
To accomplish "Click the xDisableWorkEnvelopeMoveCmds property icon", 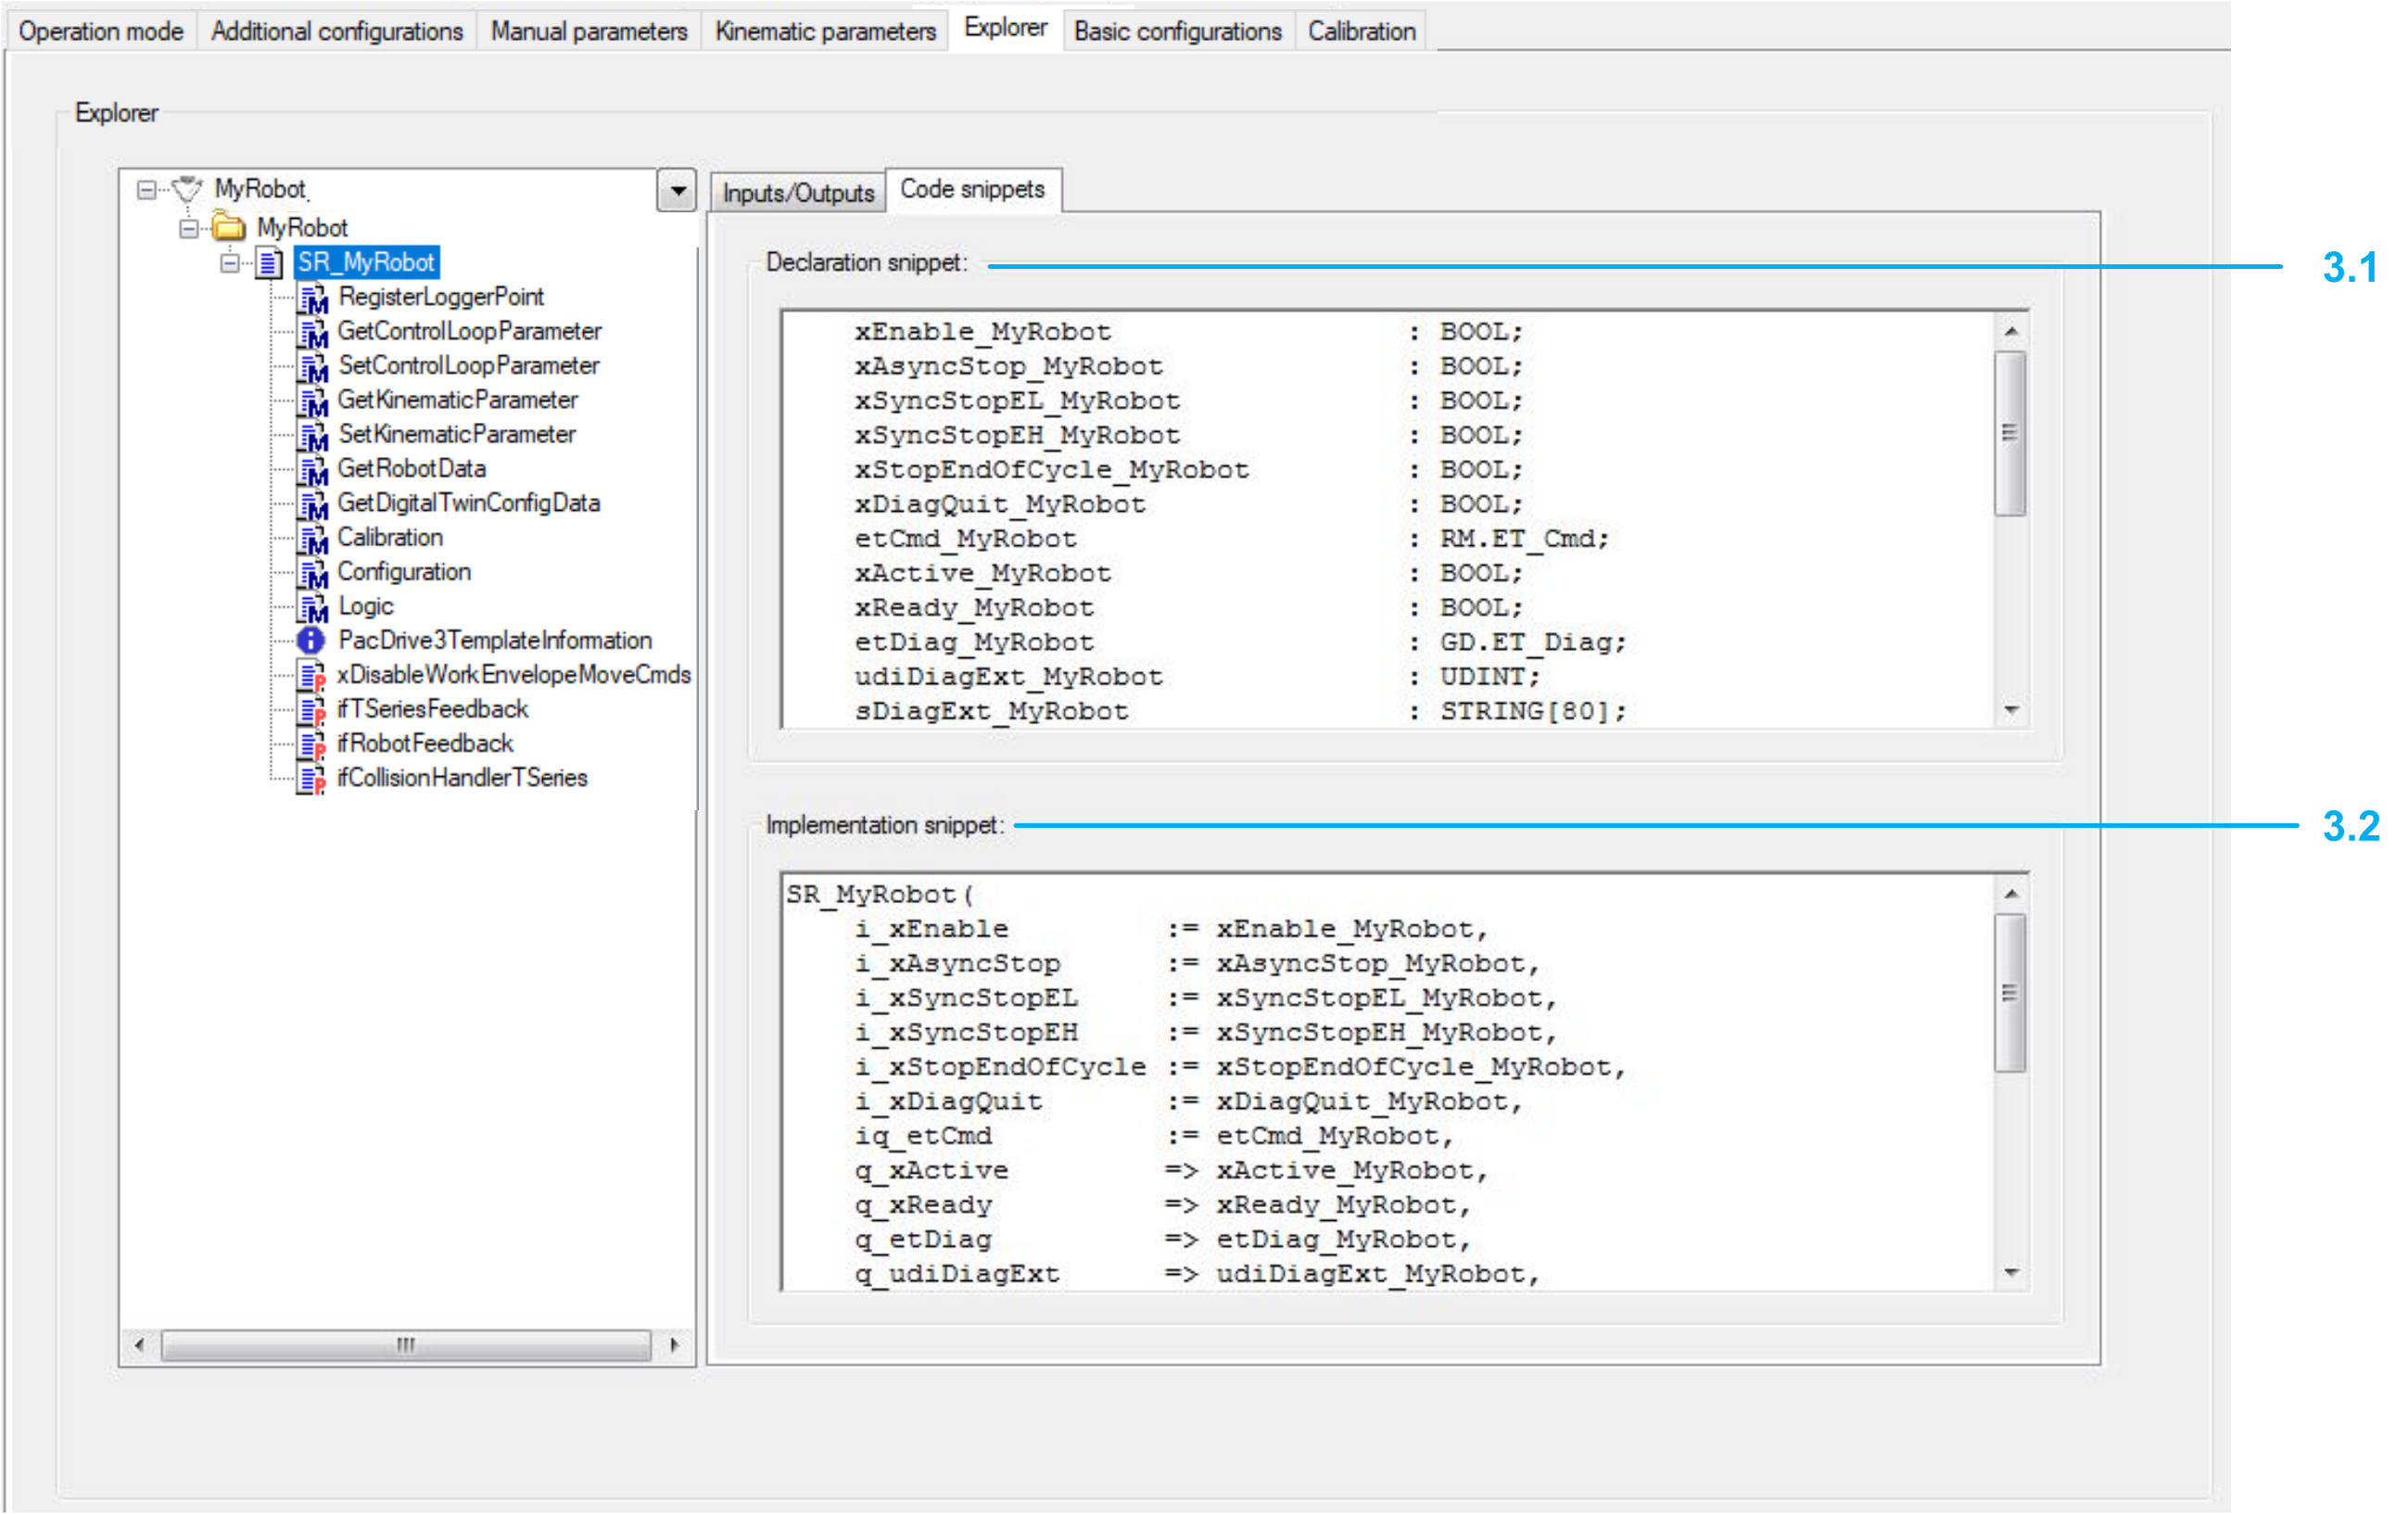I will (312, 677).
